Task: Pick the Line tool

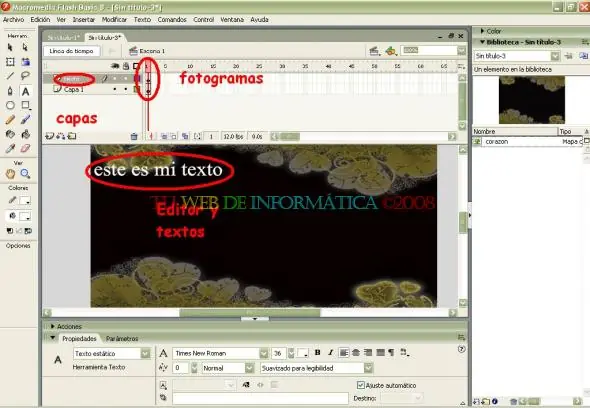Action: tap(10, 76)
